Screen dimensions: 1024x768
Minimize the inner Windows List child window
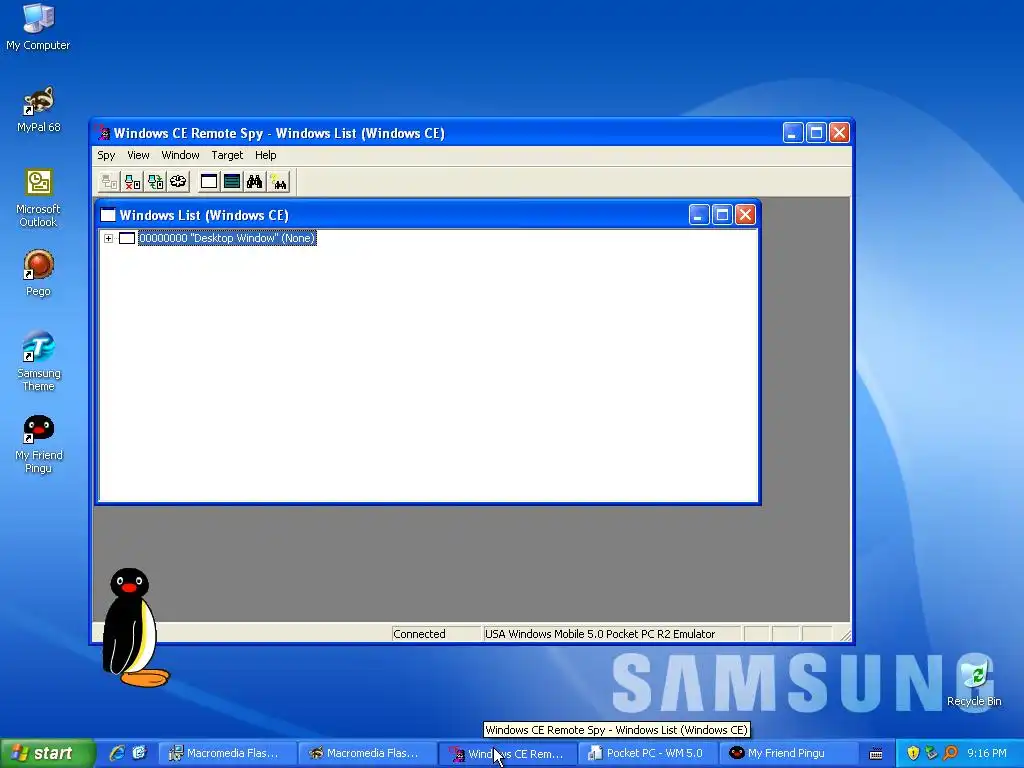pyautogui.click(x=699, y=215)
